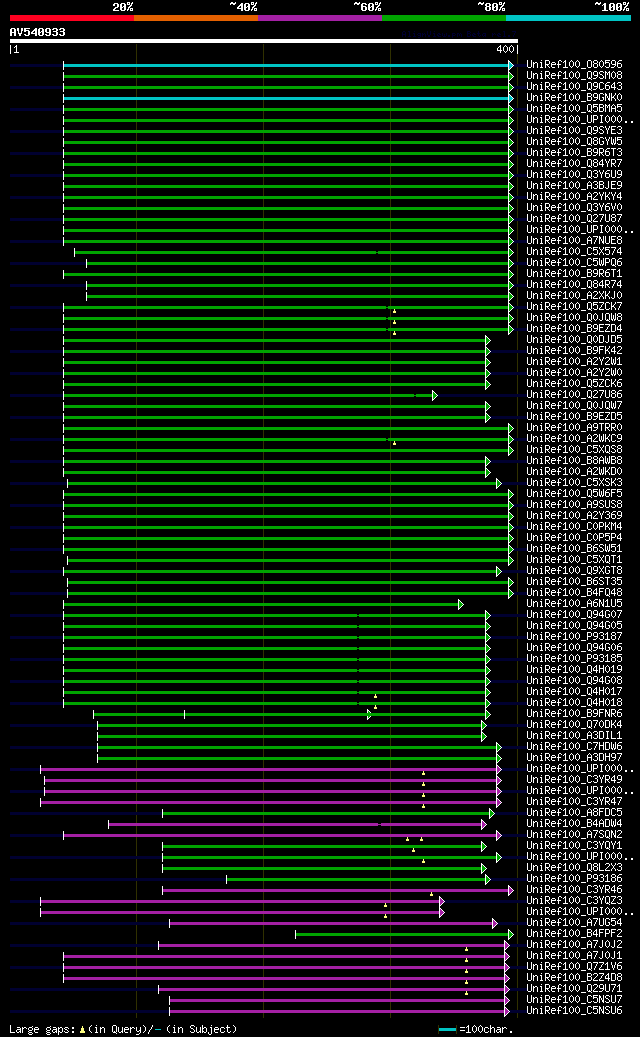Open the UniRef100_Q9SM08 hit label
Image resolution: width=640 pixels, height=1037 pixels.
(x=574, y=76)
